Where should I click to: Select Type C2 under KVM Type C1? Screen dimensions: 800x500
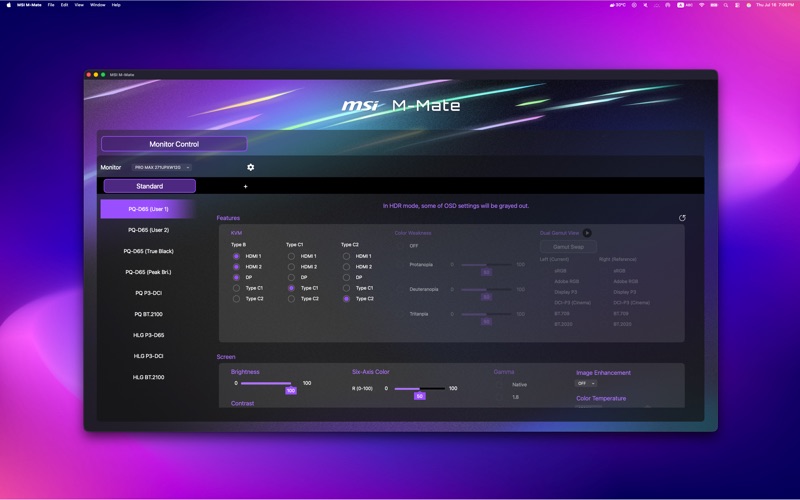click(291, 299)
